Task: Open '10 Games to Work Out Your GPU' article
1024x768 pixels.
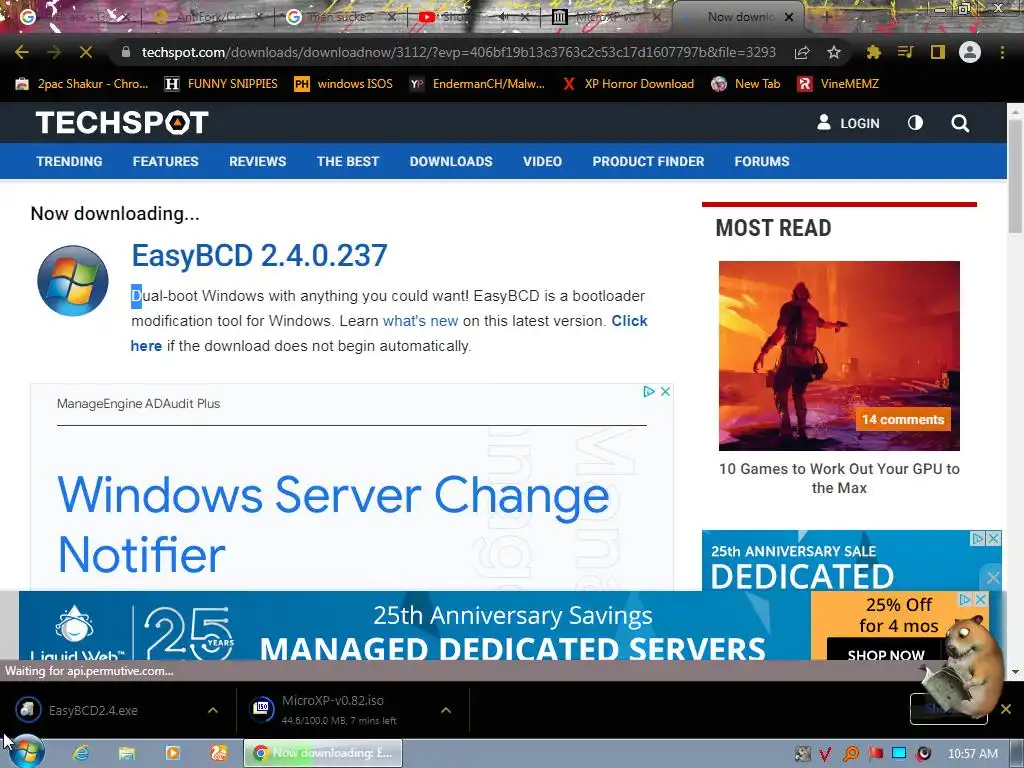Action: [x=839, y=478]
